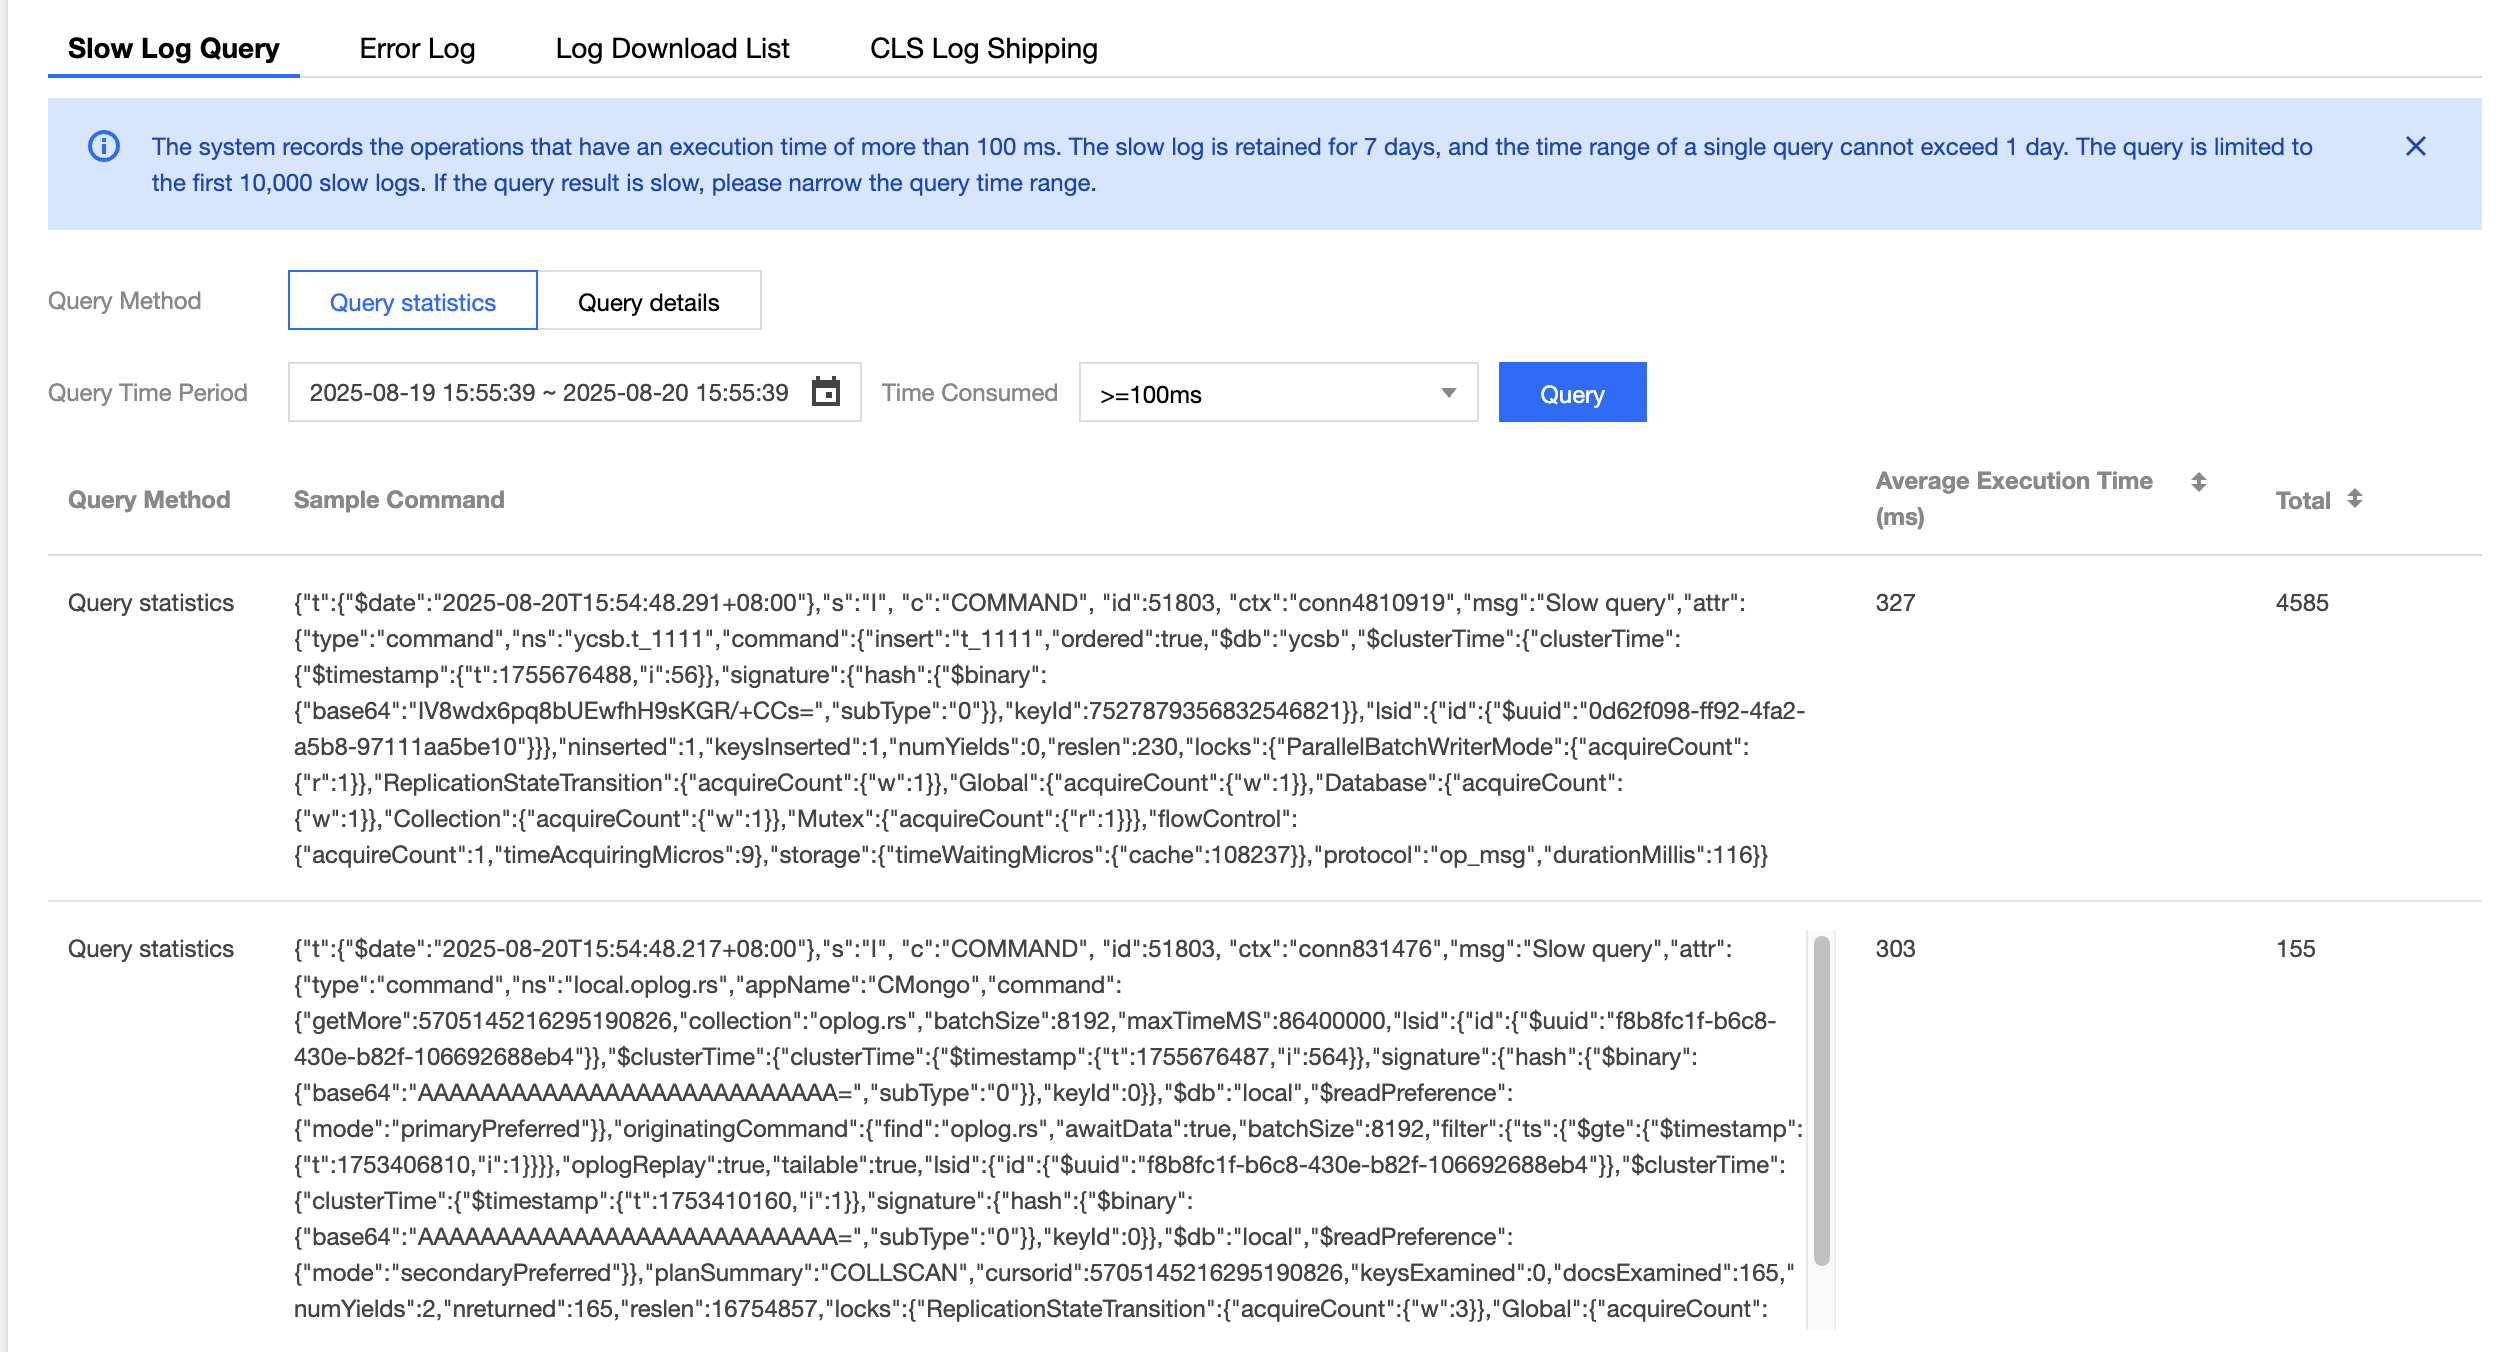Viewport: 2512px width, 1352px height.
Task: Click the 4585 total count value
Action: pyautogui.click(x=2302, y=603)
